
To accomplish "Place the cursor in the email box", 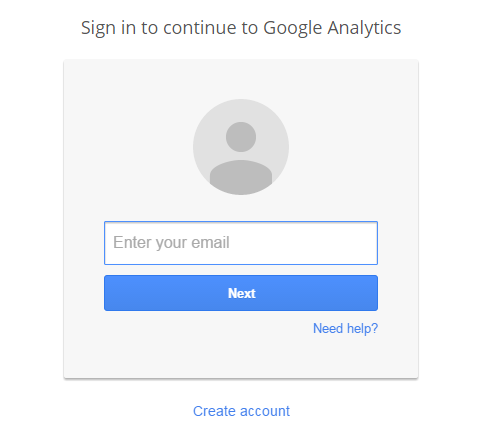I will pos(241,243).
